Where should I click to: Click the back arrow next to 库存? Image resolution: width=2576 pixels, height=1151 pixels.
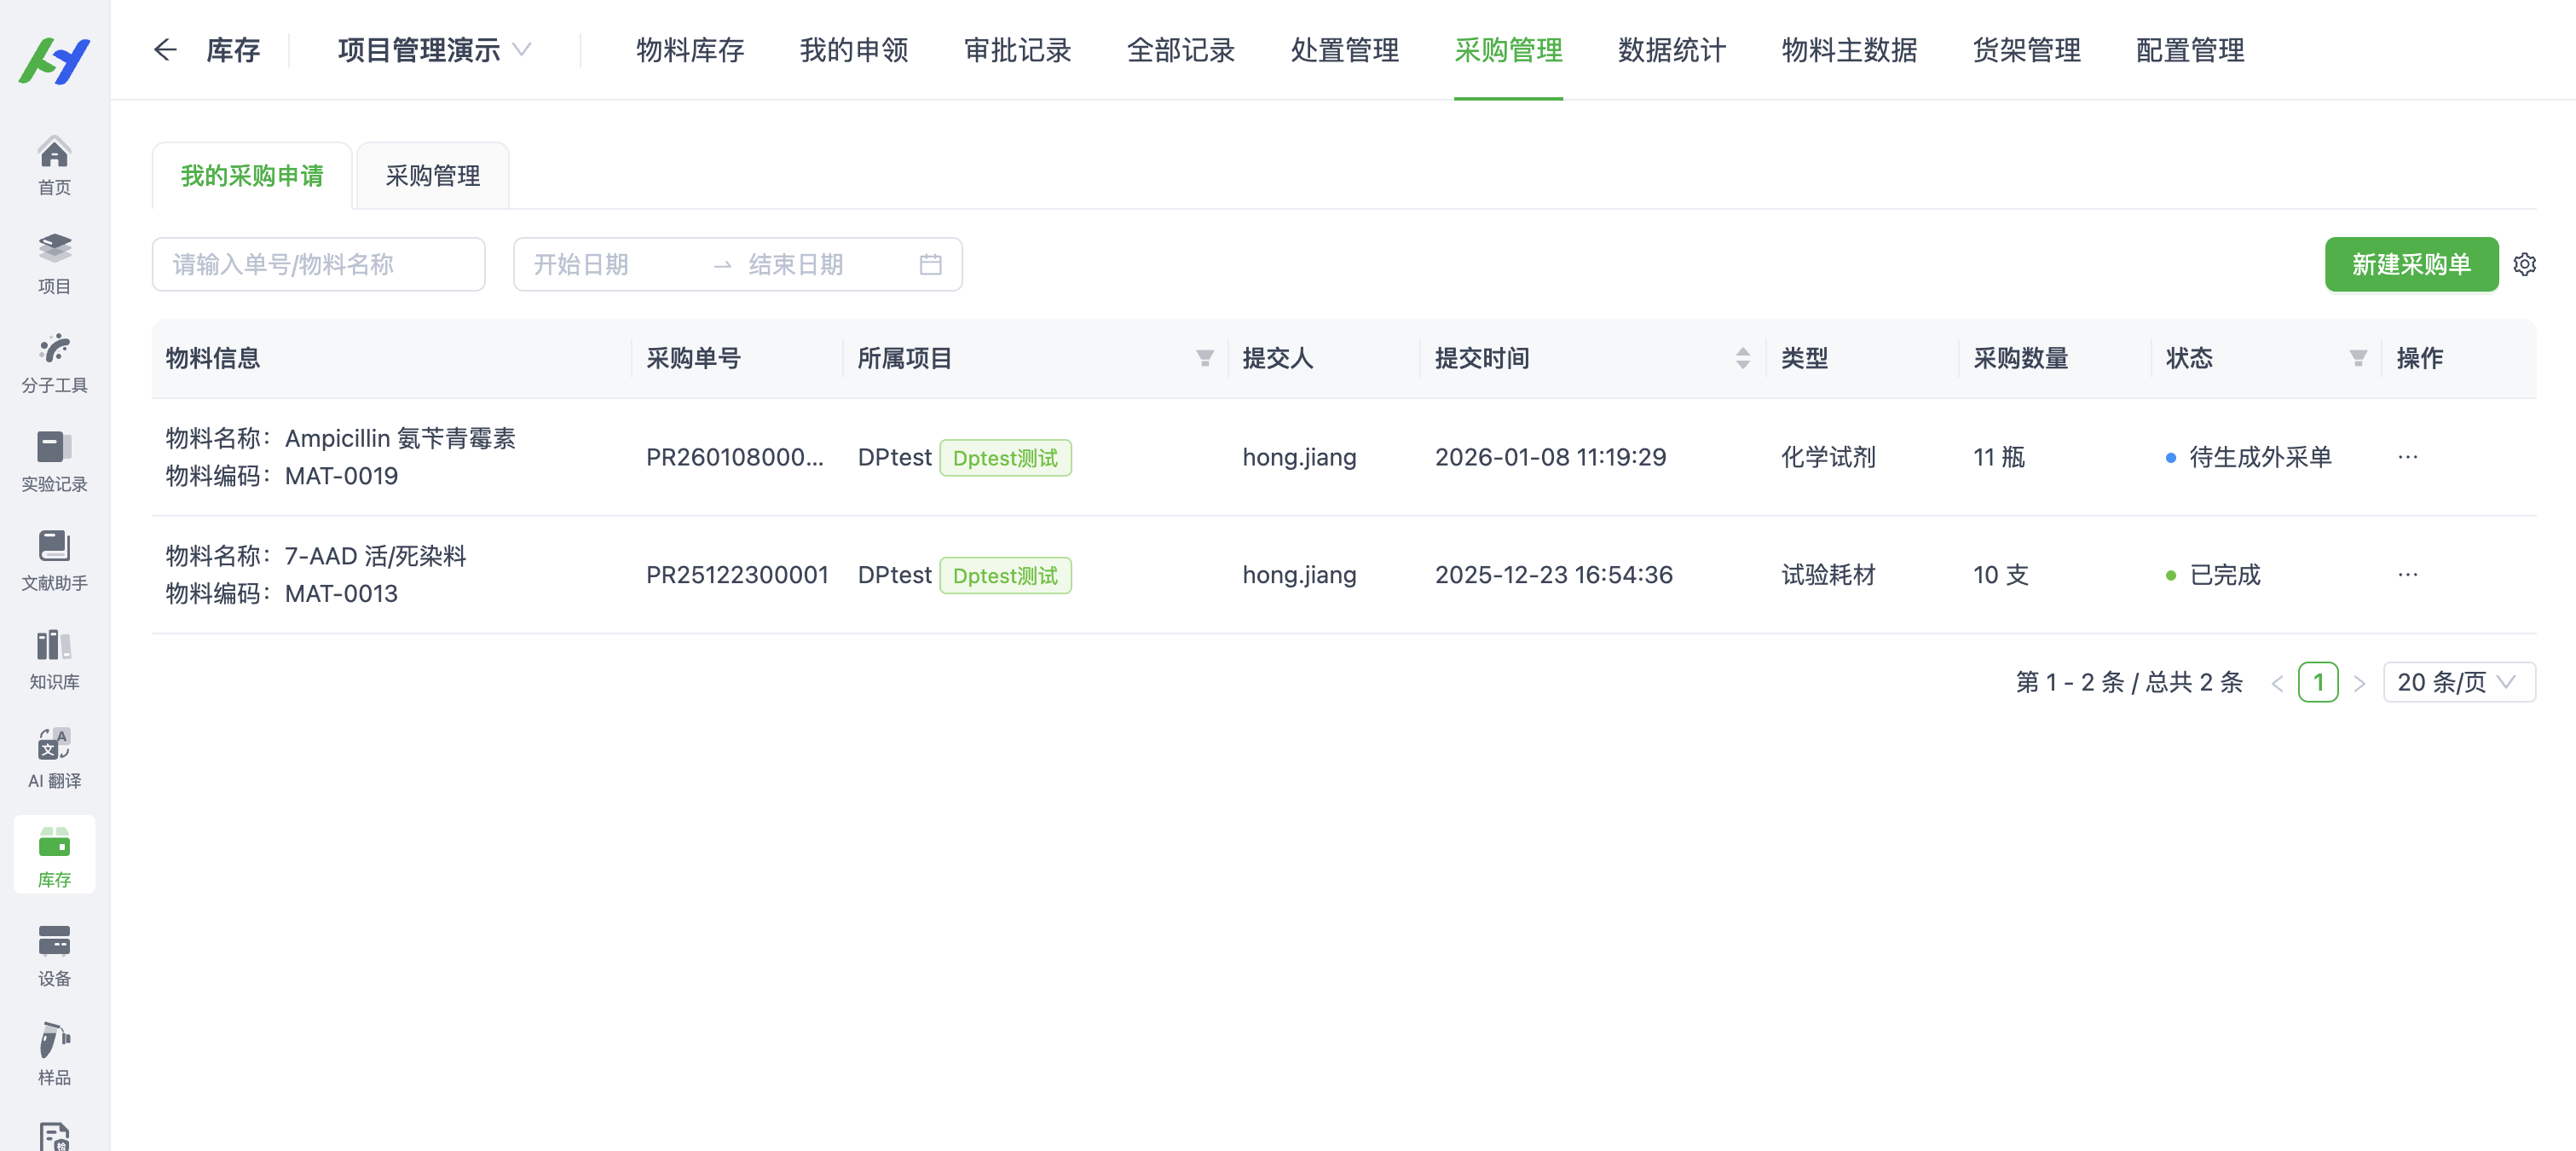coord(165,50)
